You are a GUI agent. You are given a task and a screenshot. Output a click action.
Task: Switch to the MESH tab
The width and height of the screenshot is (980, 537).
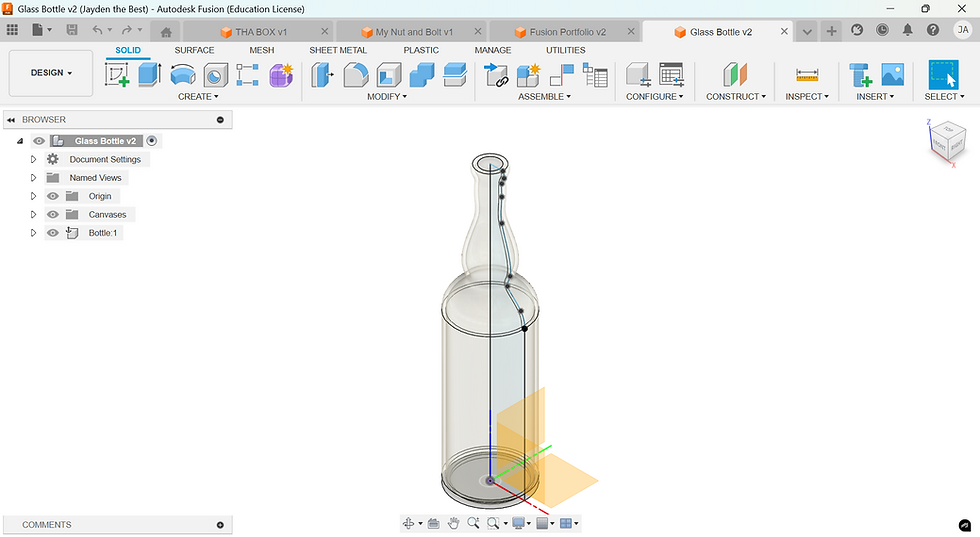262,50
